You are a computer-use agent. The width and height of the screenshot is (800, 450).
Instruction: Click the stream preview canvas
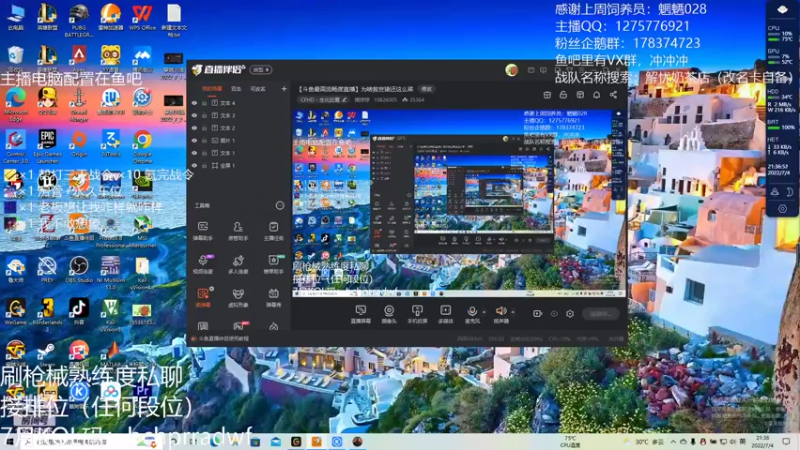point(458,203)
